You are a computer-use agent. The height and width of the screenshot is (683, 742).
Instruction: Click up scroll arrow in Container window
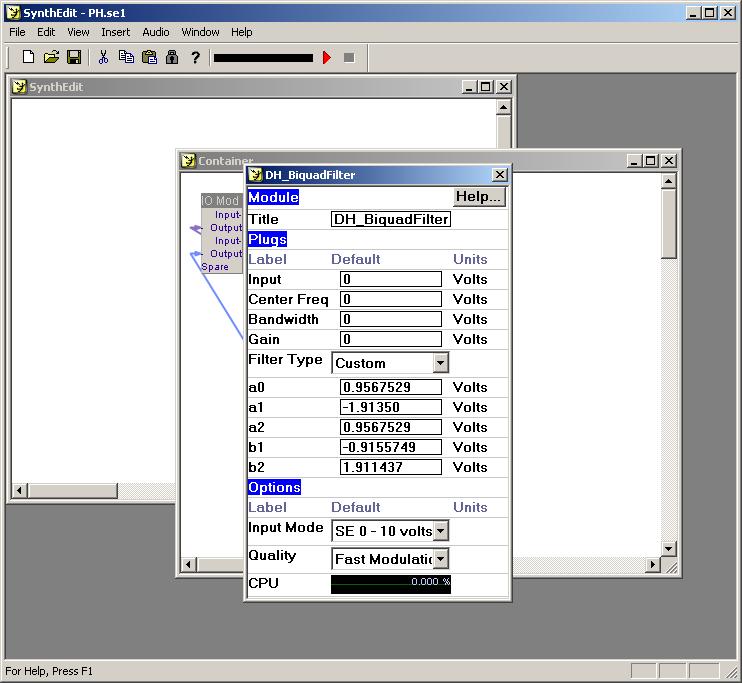tap(668, 181)
